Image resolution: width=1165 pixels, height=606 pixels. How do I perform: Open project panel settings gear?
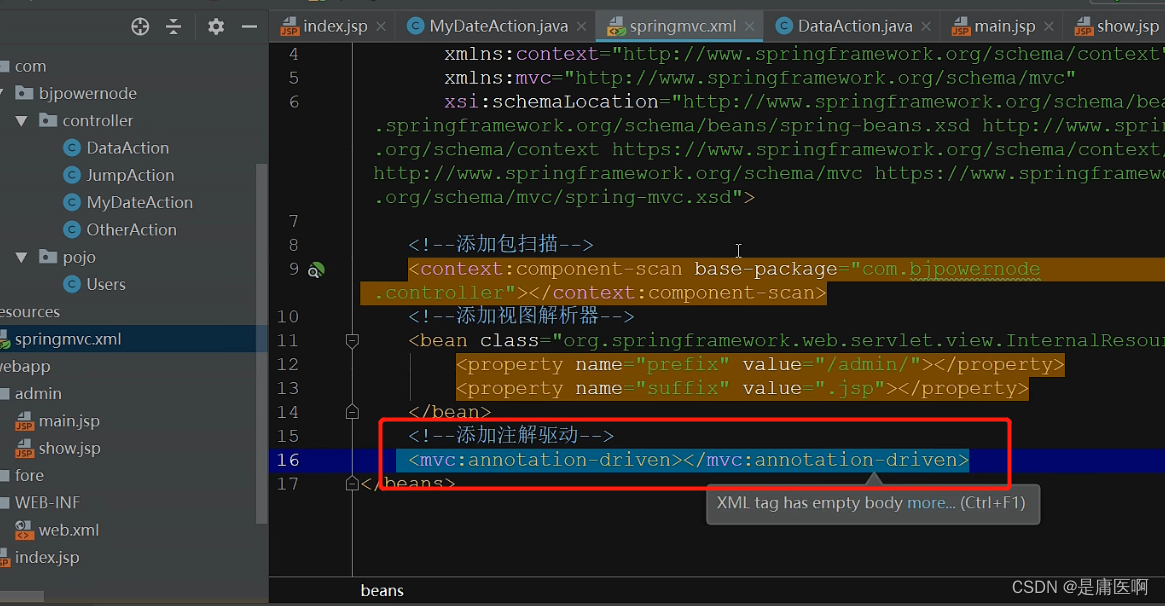point(215,27)
